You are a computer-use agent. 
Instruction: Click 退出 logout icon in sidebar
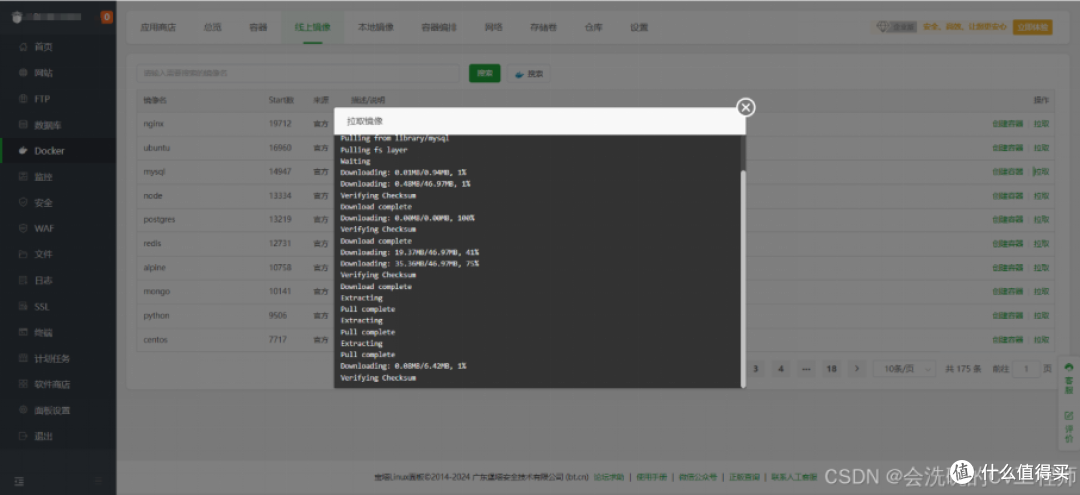click(23, 436)
